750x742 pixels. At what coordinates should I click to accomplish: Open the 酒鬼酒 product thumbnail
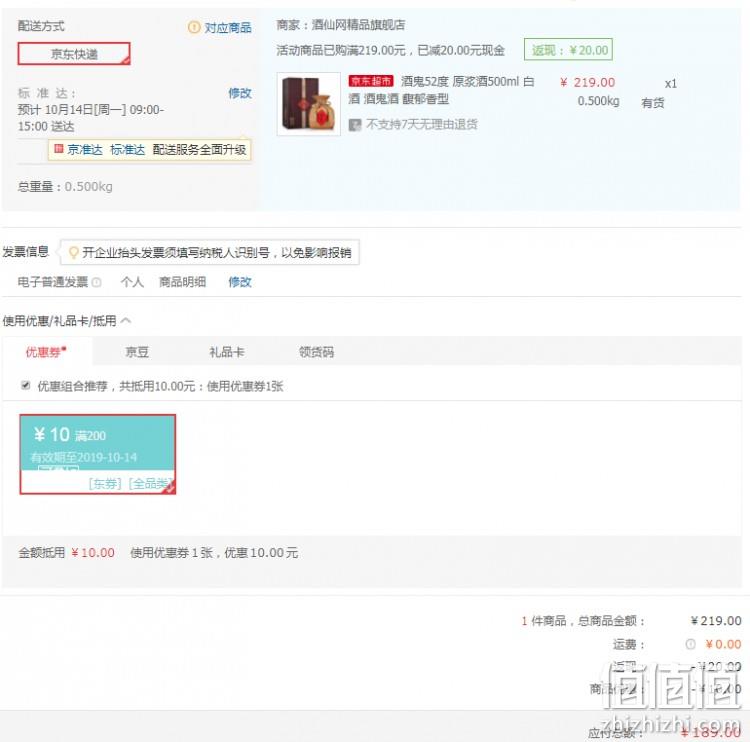point(309,104)
